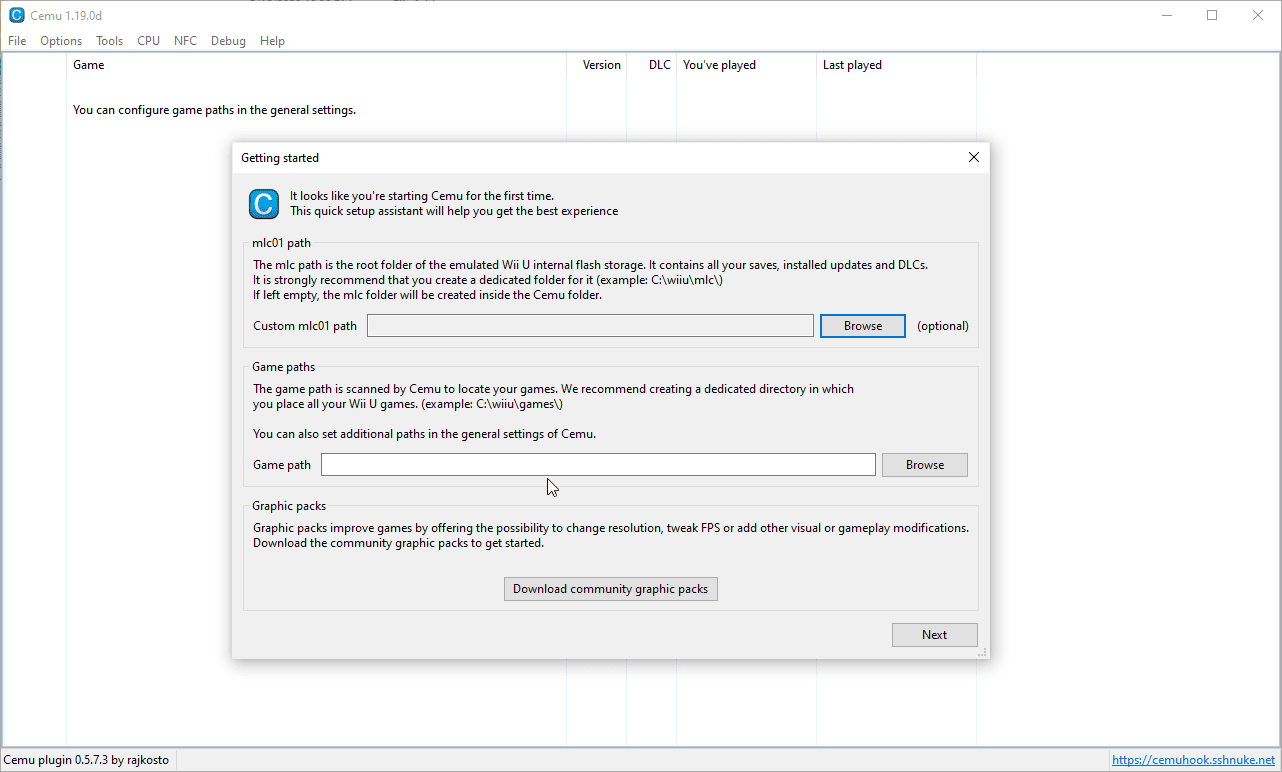
Task: Download community graphic packs
Action: click(x=610, y=589)
